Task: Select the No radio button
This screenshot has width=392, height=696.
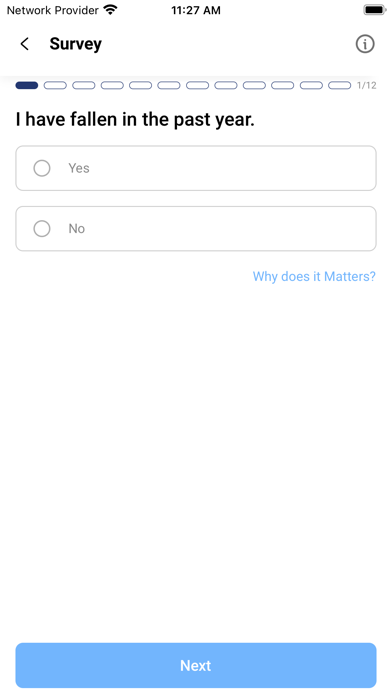Action: [42, 229]
